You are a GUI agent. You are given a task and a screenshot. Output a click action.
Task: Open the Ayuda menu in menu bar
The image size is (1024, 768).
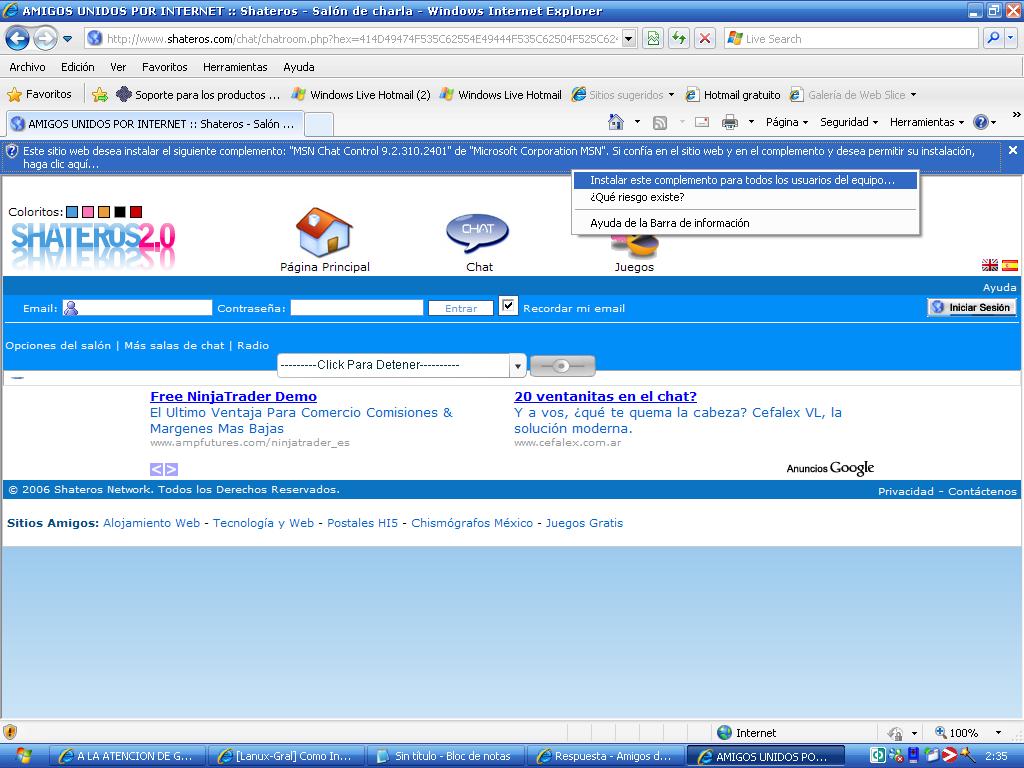[298, 67]
